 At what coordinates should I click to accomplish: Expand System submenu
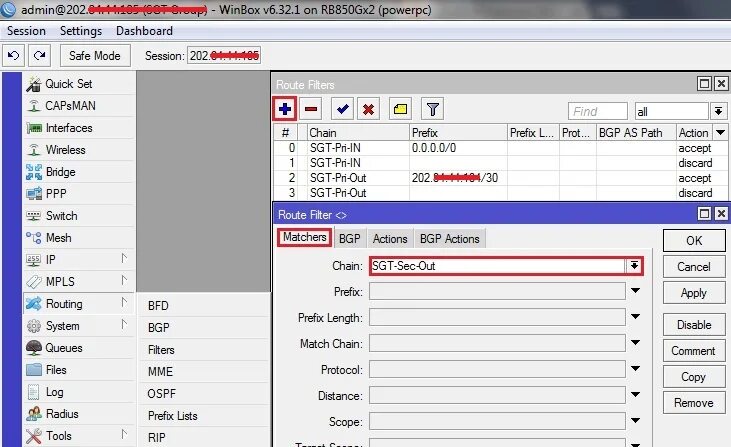coord(79,326)
